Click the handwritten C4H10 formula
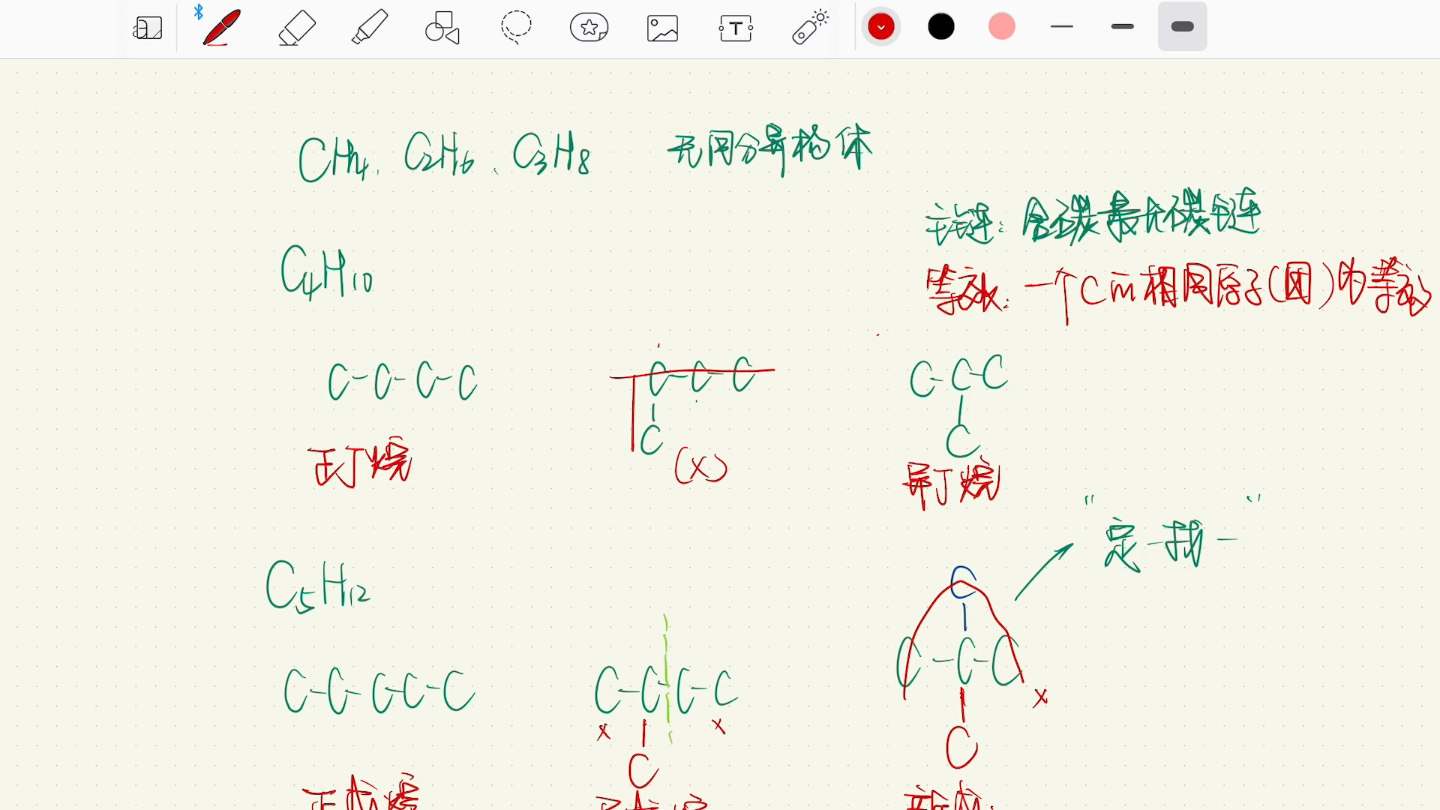 (327, 271)
